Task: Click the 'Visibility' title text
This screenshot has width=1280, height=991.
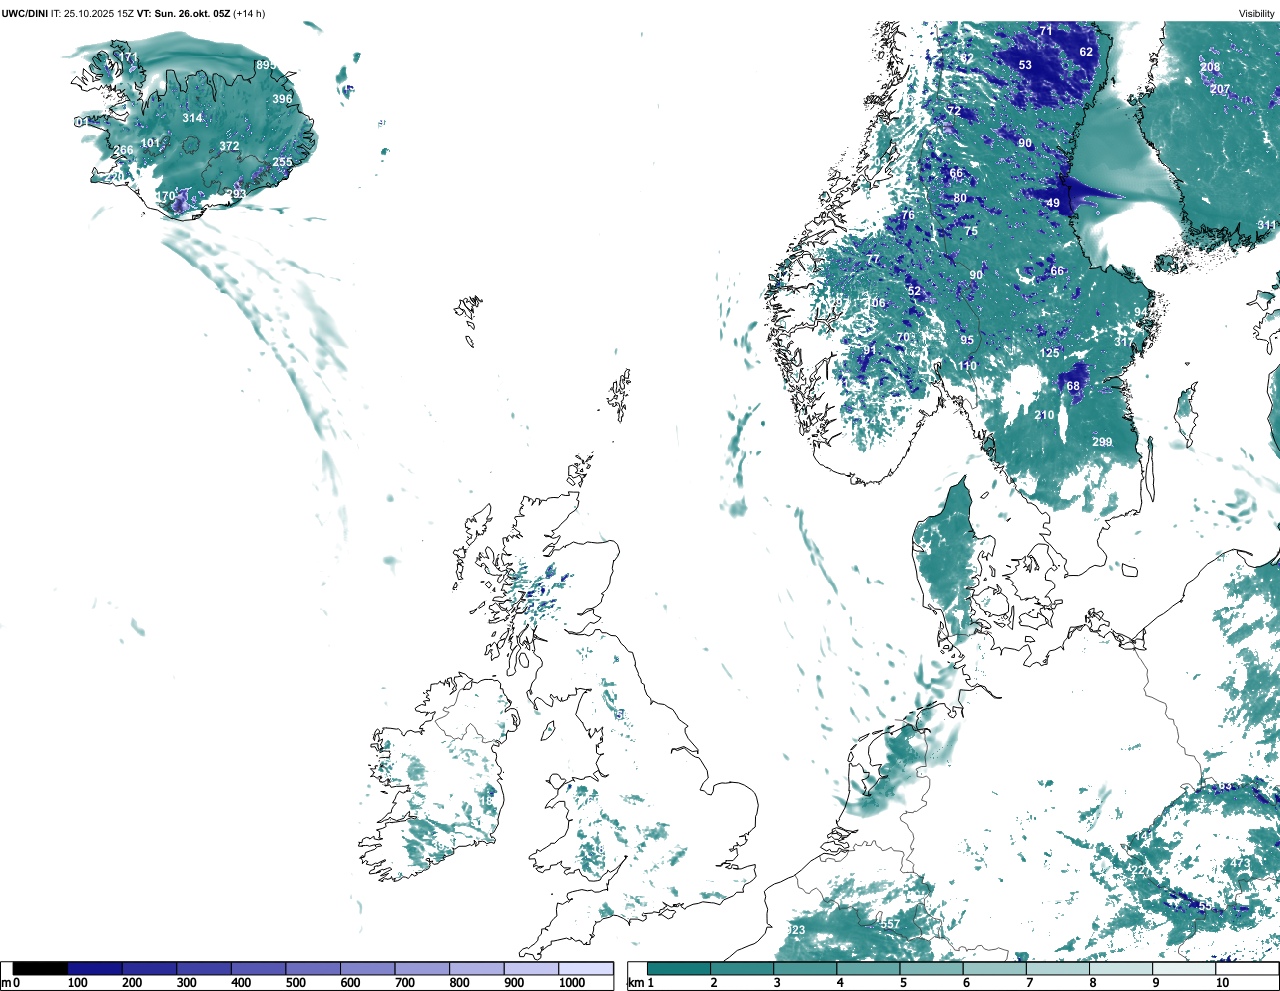Action: [1256, 13]
